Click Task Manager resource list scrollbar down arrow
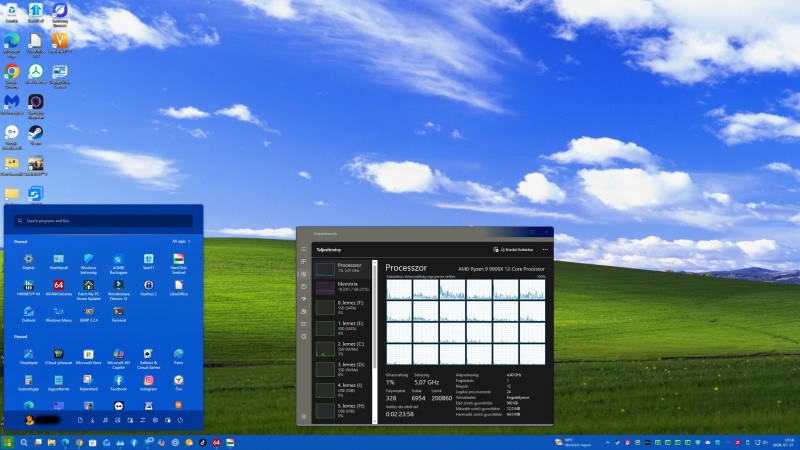This screenshot has height=450, width=800. (374, 421)
